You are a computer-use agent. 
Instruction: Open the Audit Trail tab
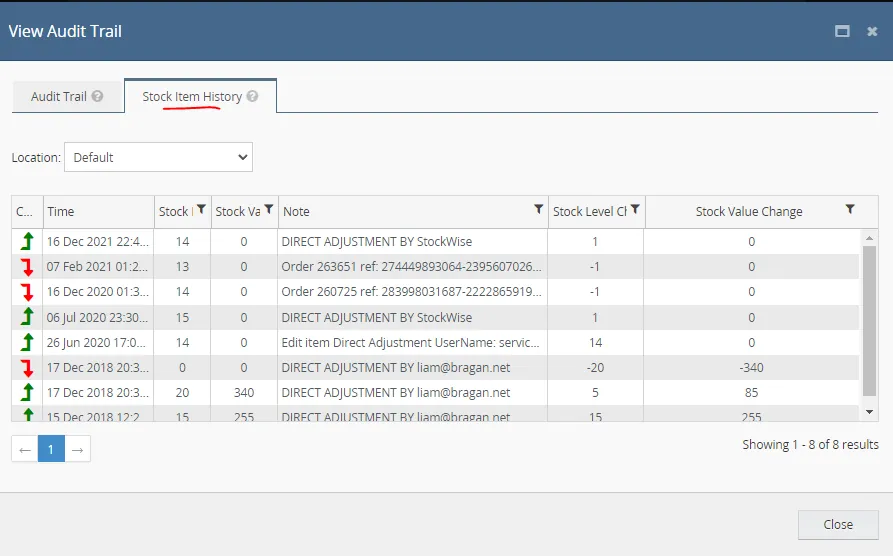(x=67, y=96)
